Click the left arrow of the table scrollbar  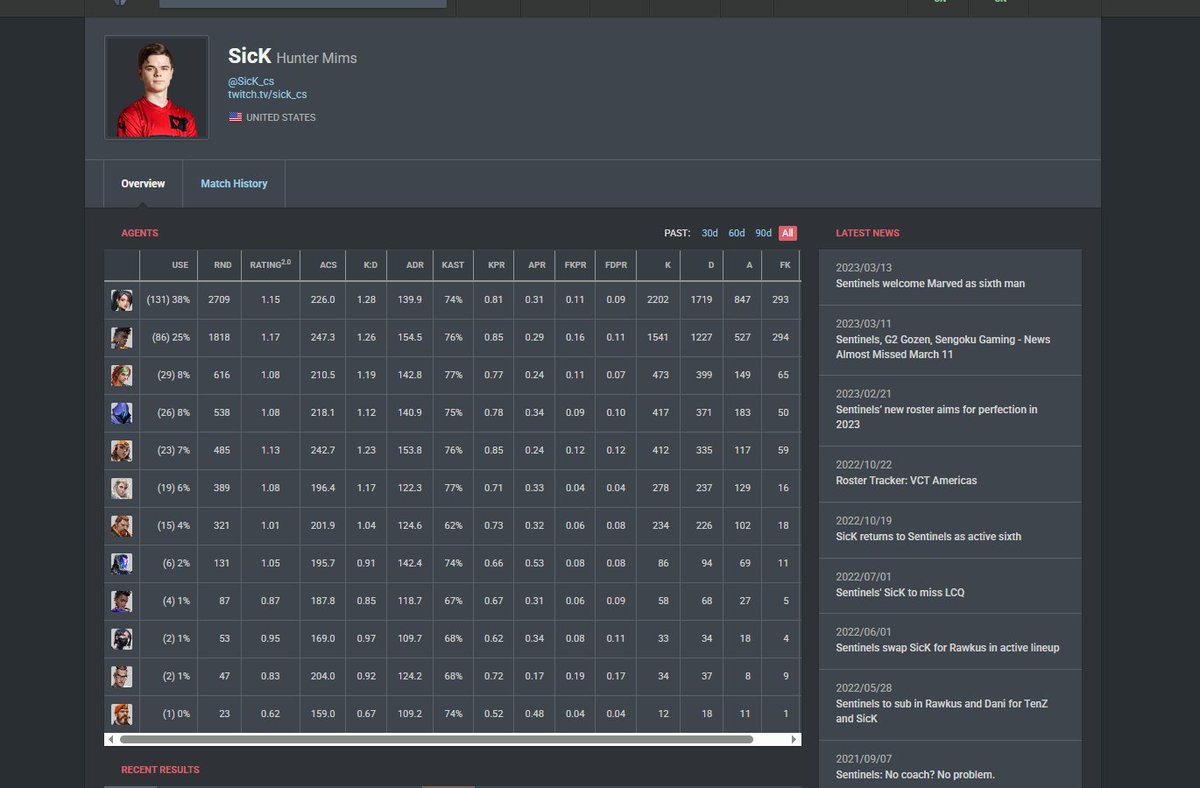[110, 739]
